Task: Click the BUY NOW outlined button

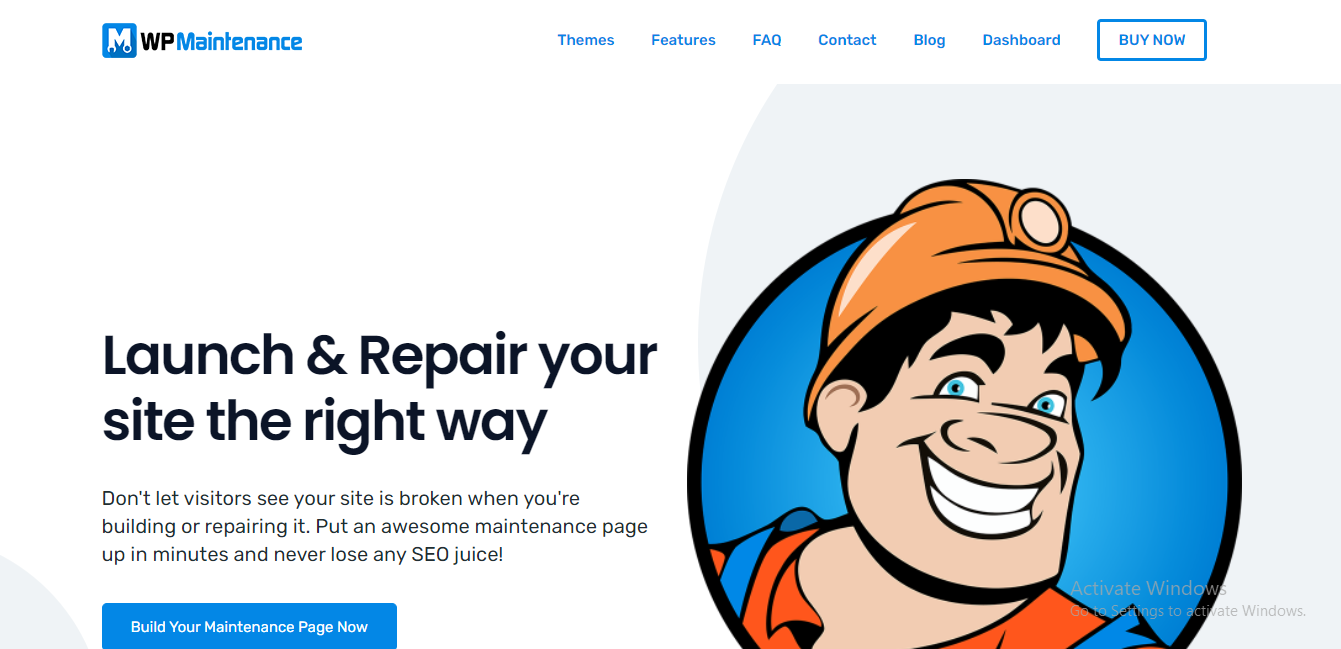Action: point(1152,40)
